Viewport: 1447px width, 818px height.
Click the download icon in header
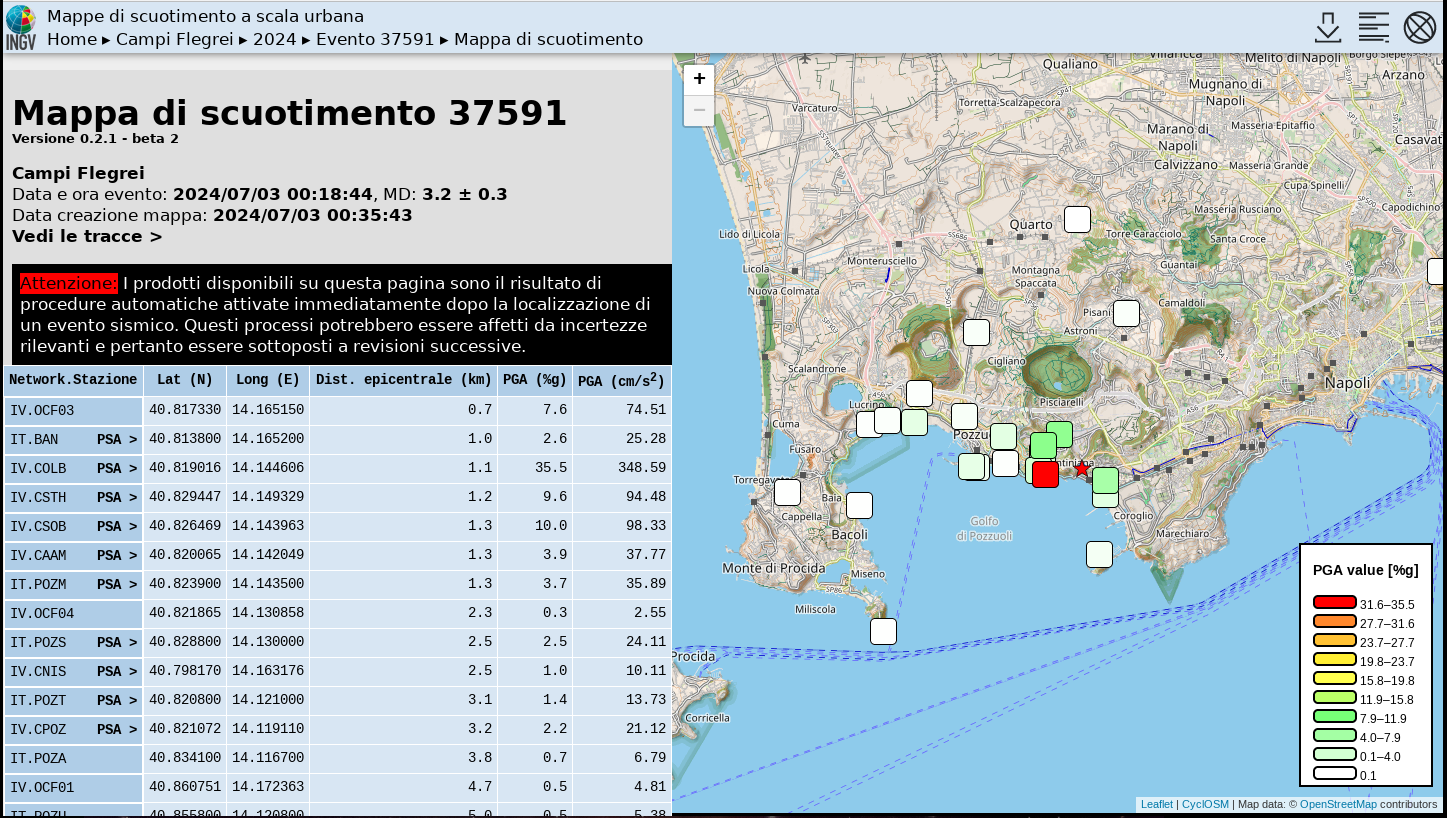1327,28
